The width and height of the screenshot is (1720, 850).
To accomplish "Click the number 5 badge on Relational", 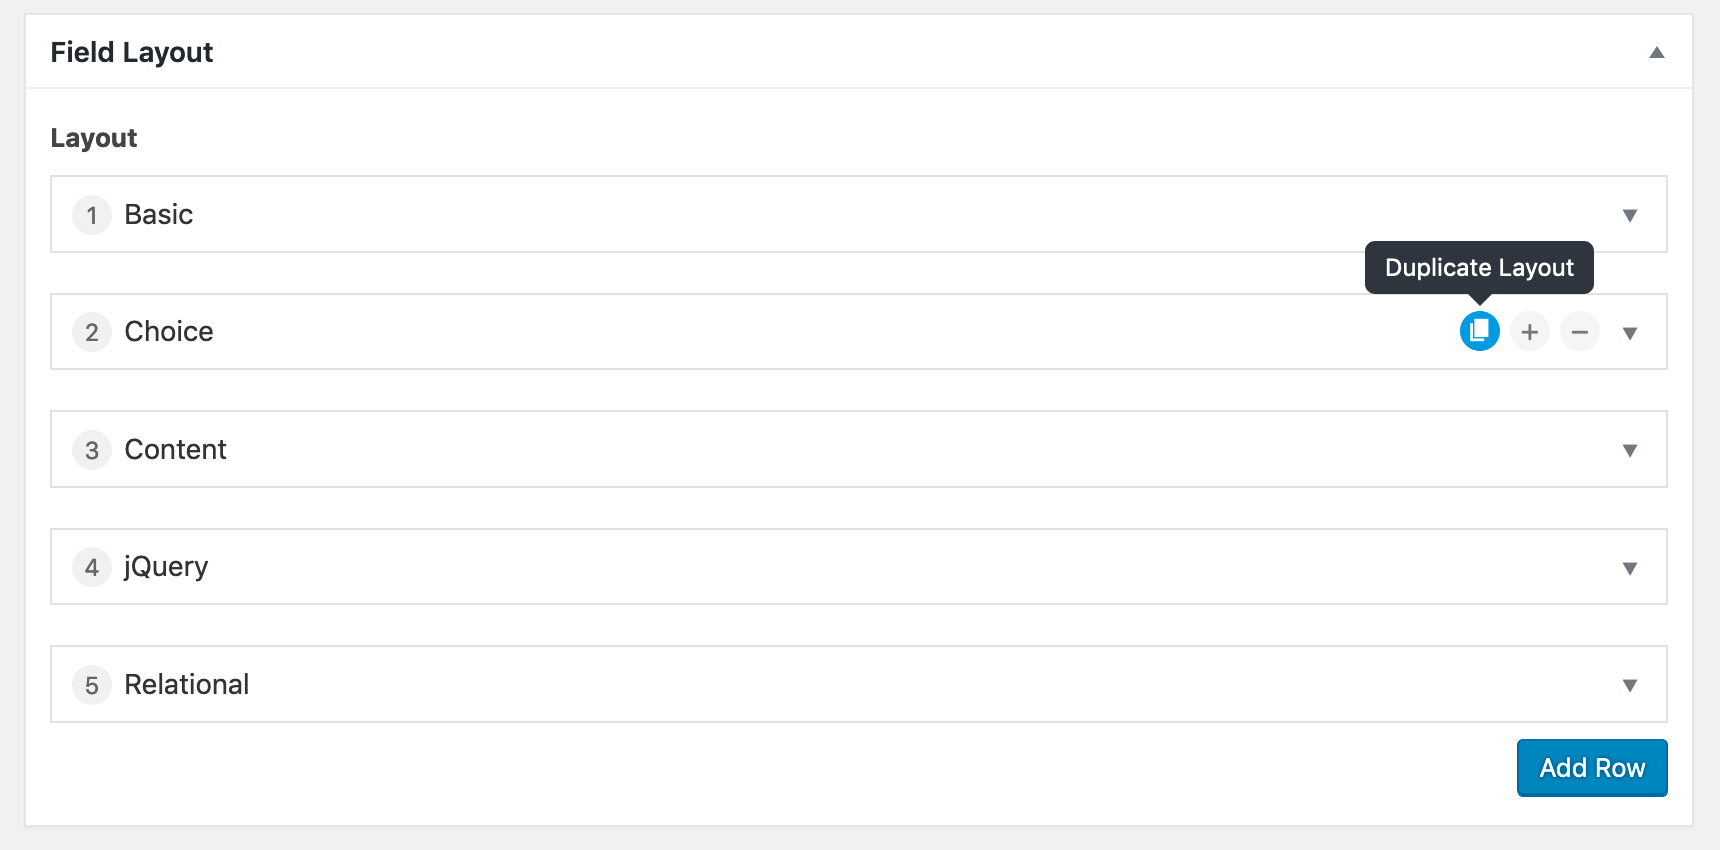I will pyautogui.click(x=92, y=685).
